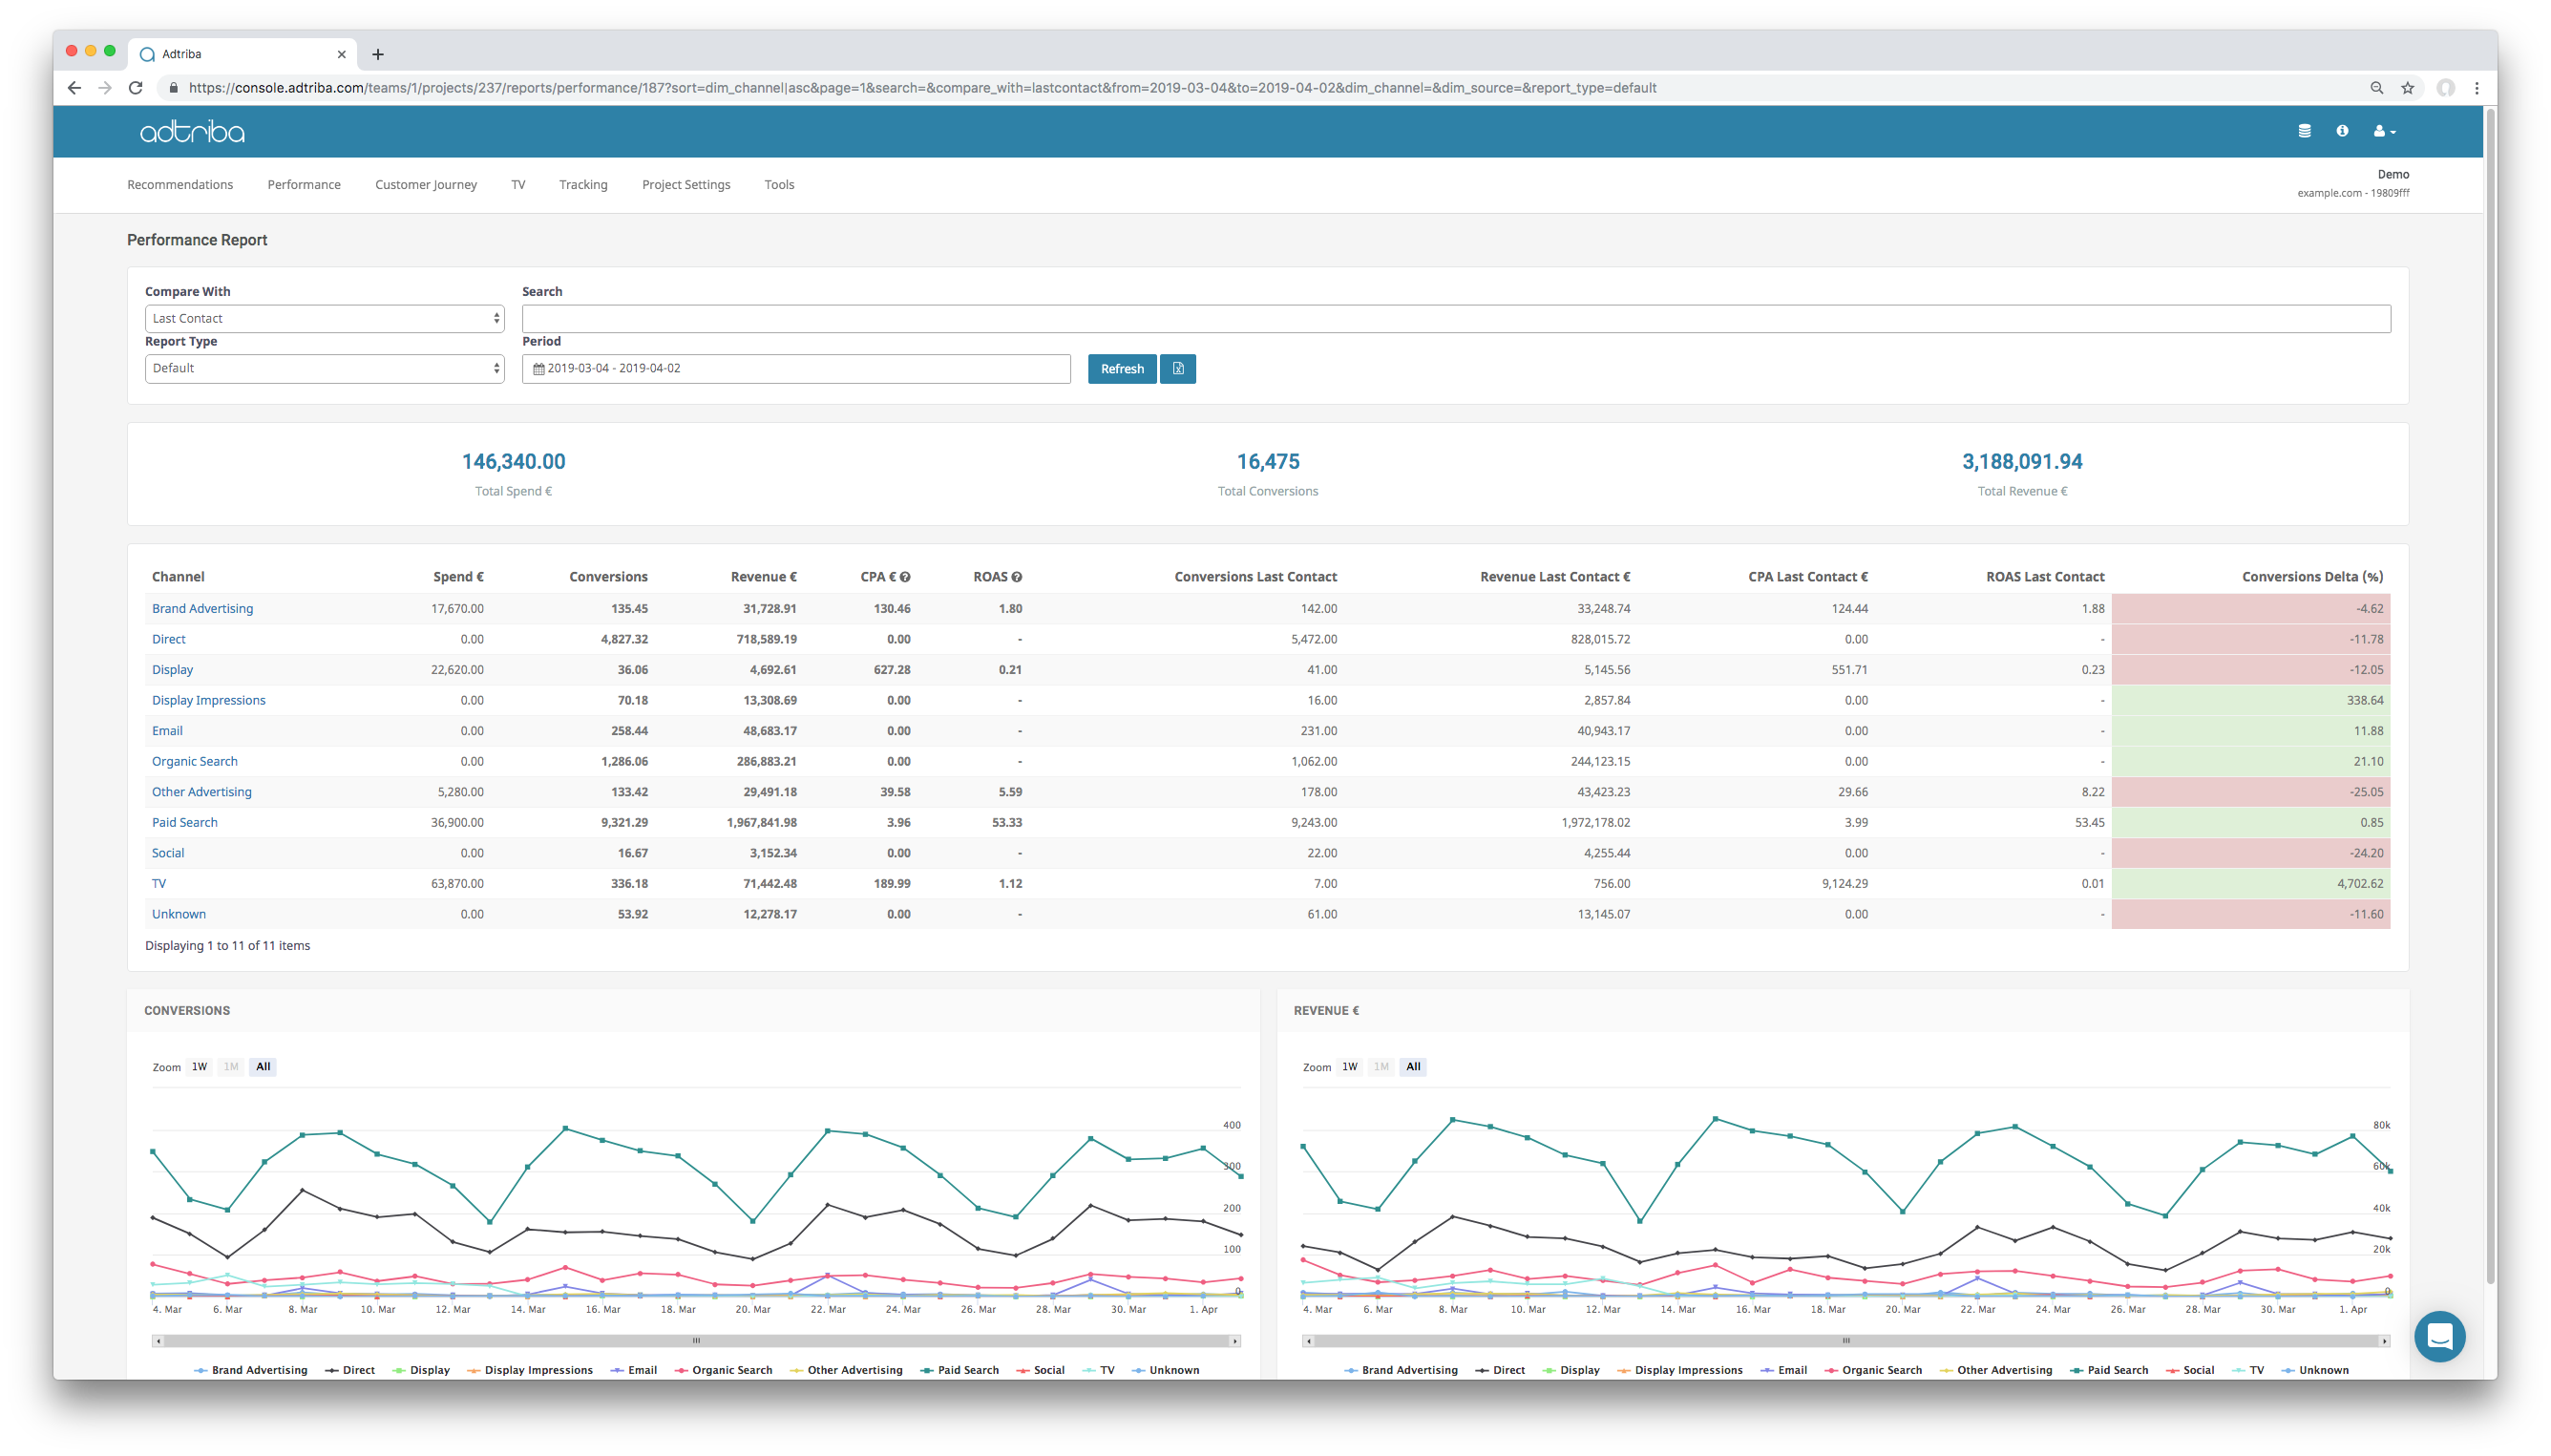The image size is (2551, 1456).
Task: Select All zoom on the Revenue chart
Action: point(1412,1066)
